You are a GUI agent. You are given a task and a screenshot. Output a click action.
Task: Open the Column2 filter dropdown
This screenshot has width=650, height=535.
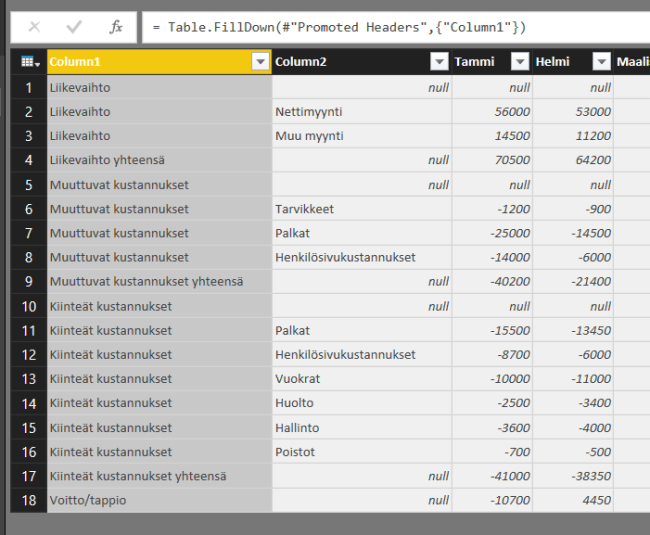439,62
